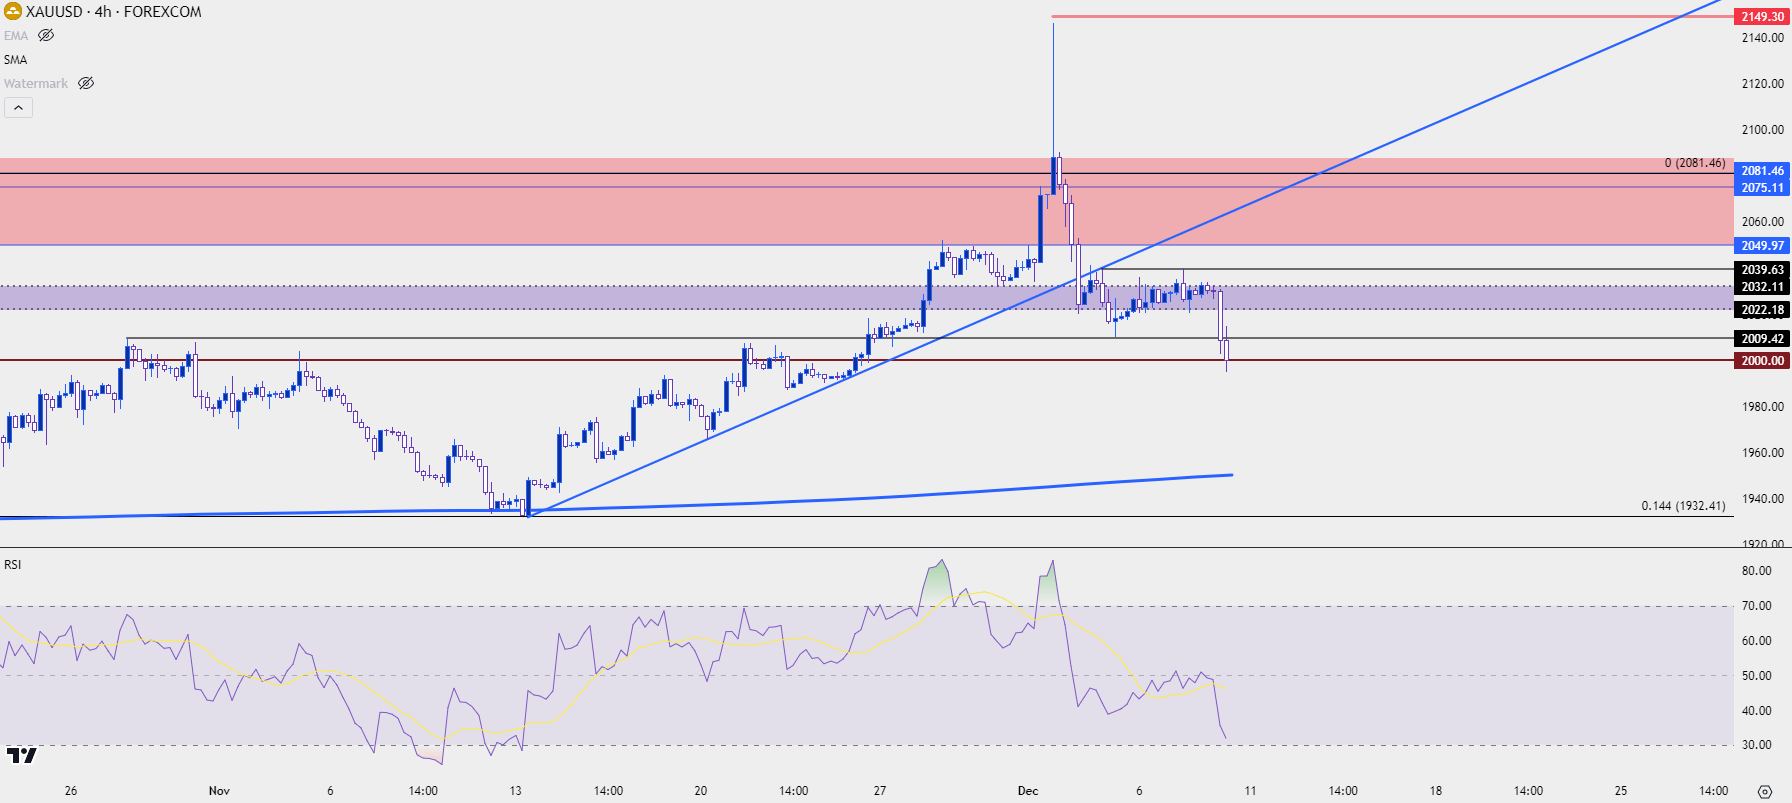The width and height of the screenshot is (1792, 803).
Task: Click the gold symbol icon next to XAUUSD
Action: (x=12, y=12)
